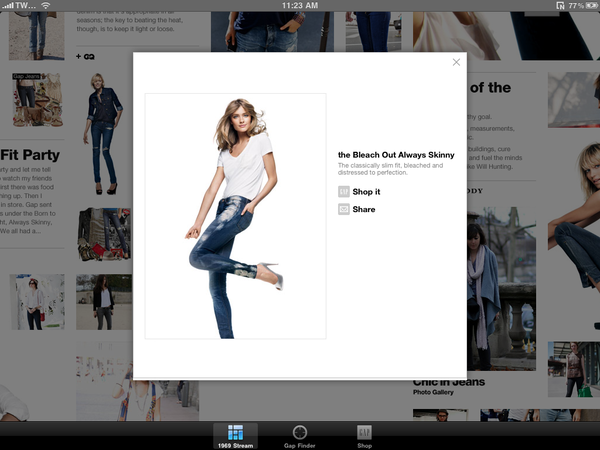This screenshot has height=450, width=600.
Task: Open the Shop tab in bottom bar
Action: (x=364, y=436)
